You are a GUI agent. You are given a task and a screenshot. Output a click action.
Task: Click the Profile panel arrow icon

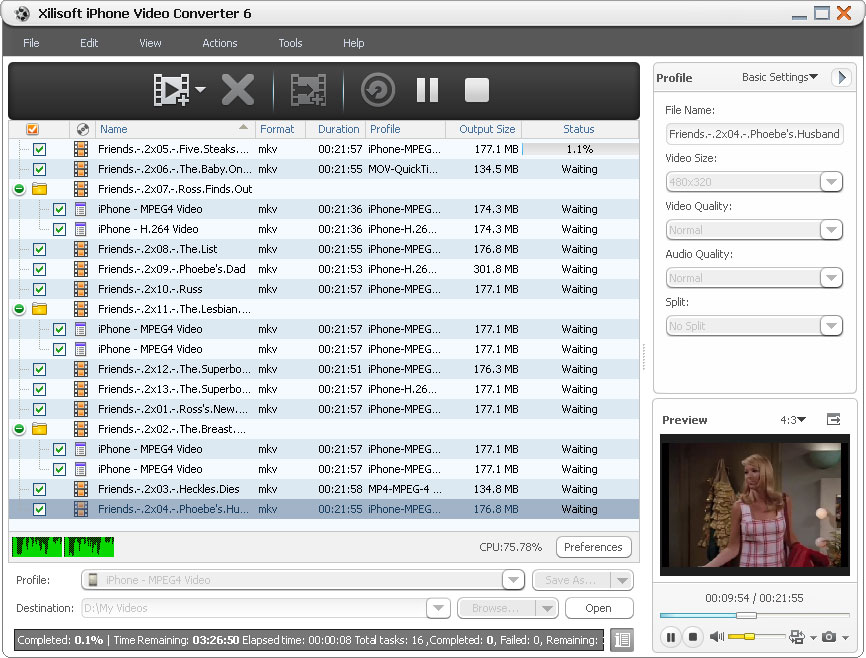(841, 77)
